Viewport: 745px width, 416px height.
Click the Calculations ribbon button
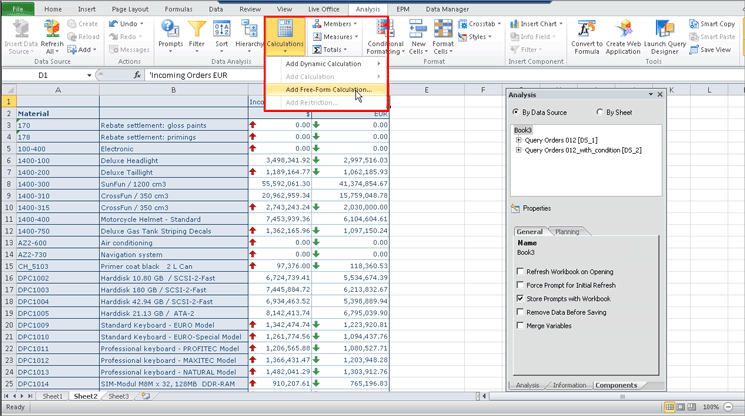click(x=285, y=37)
